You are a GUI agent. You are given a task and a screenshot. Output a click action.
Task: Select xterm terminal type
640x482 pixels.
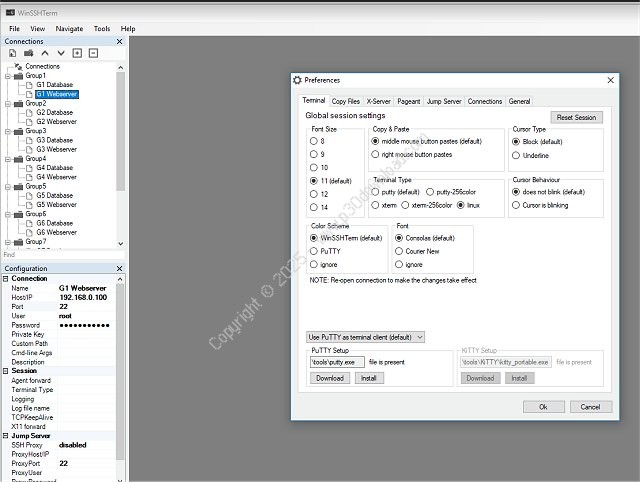[x=375, y=205]
